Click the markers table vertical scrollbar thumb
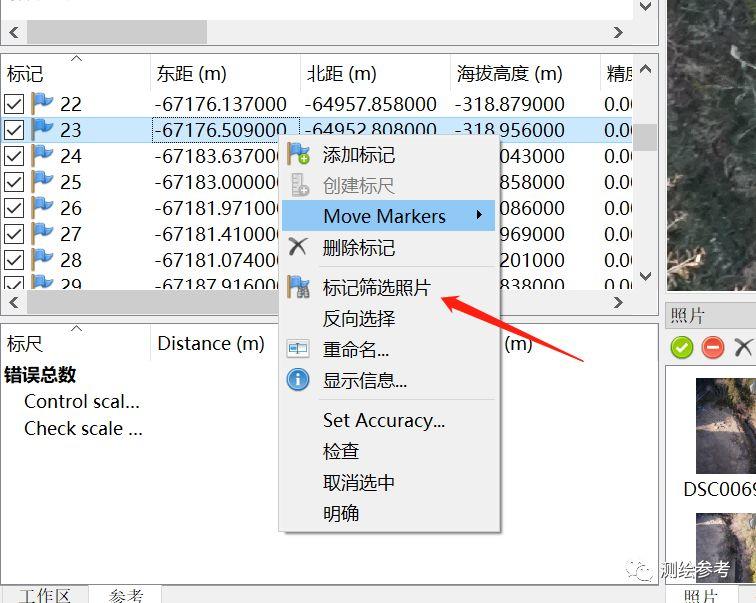 click(x=645, y=137)
